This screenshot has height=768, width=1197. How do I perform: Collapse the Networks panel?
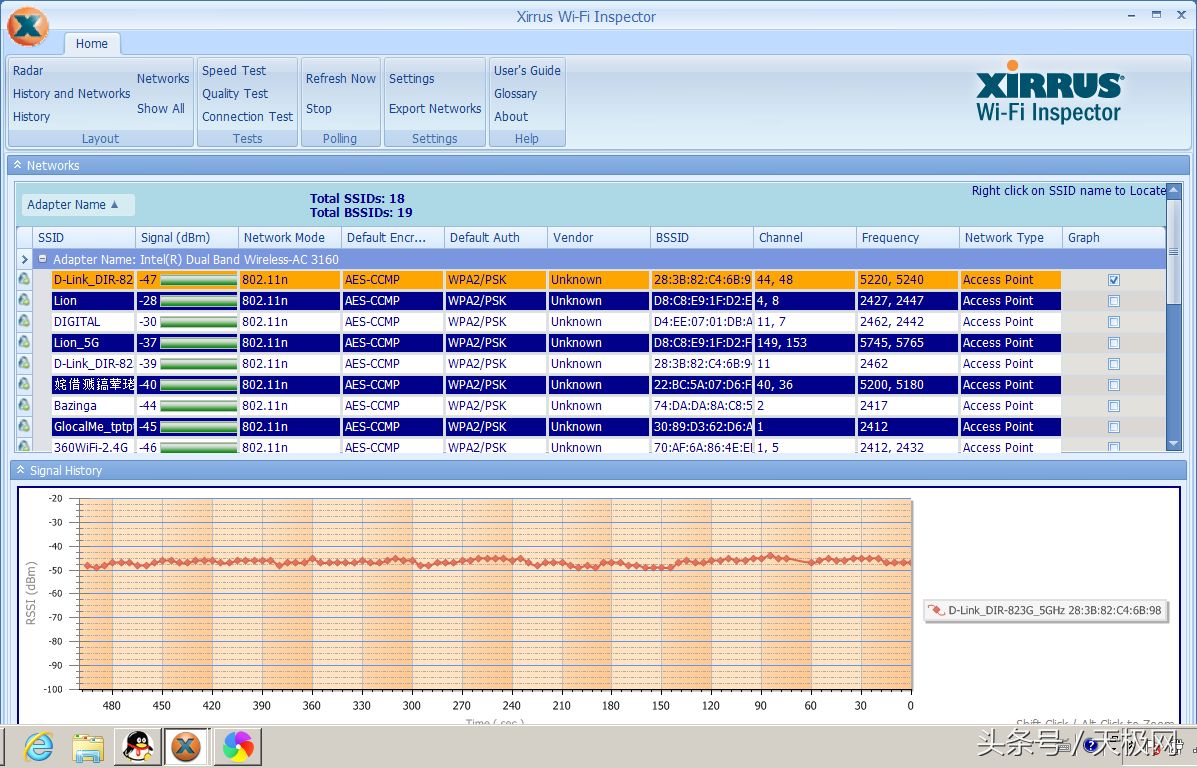(x=18, y=165)
